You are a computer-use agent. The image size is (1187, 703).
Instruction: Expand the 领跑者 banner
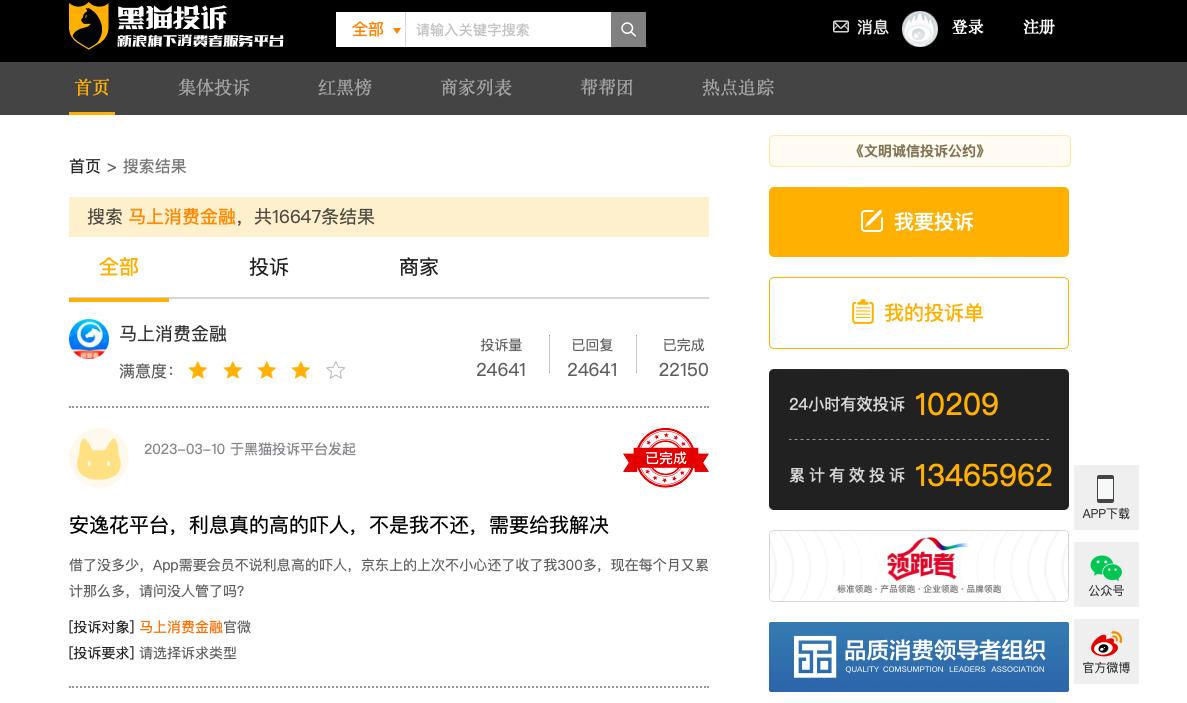click(x=918, y=566)
